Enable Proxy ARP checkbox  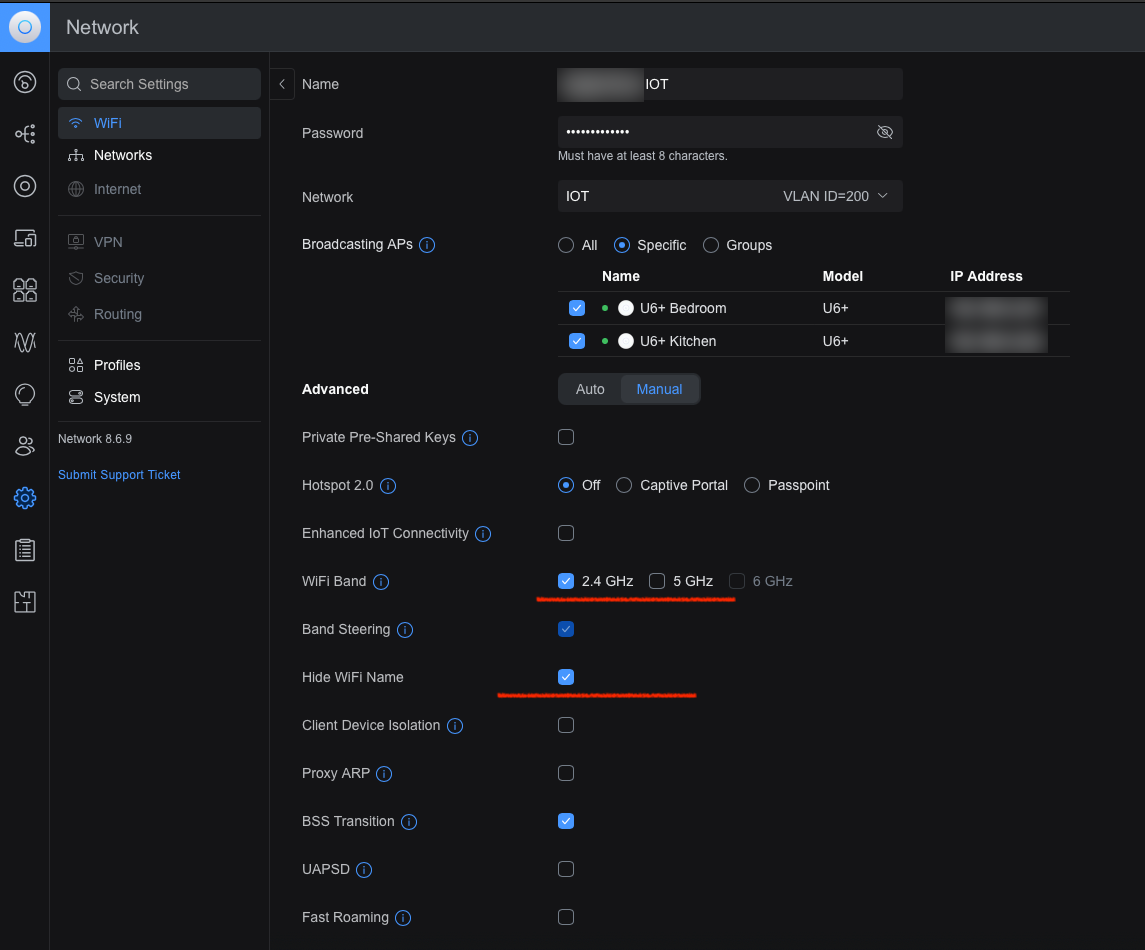pyautogui.click(x=566, y=773)
